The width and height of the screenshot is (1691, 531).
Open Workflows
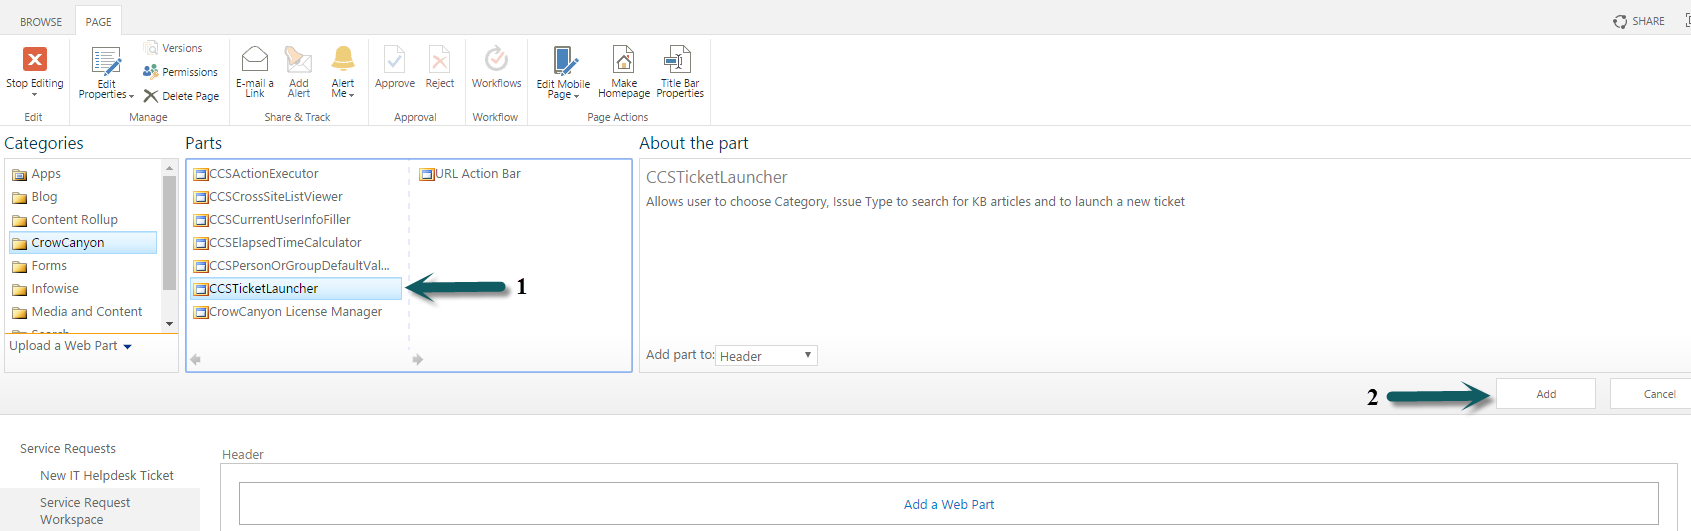point(496,68)
